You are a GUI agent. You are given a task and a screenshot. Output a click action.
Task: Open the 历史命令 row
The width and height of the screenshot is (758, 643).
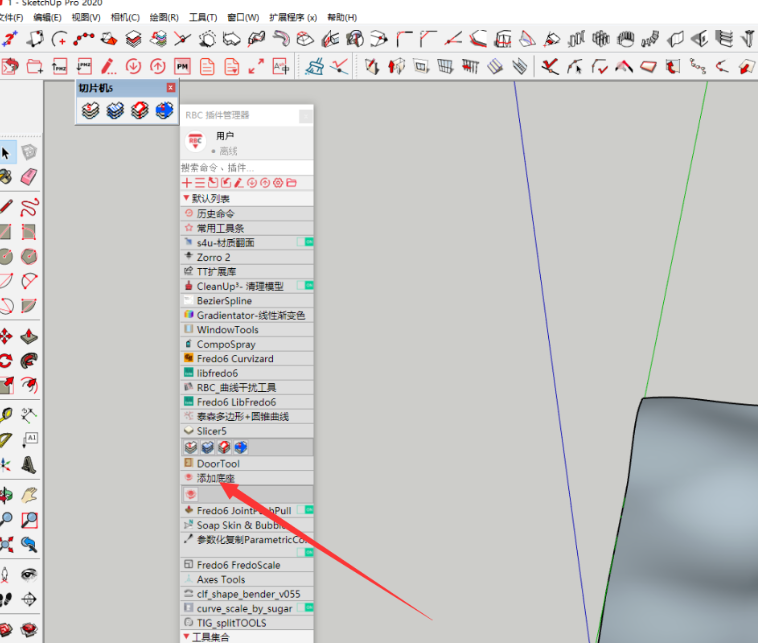point(247,213)
